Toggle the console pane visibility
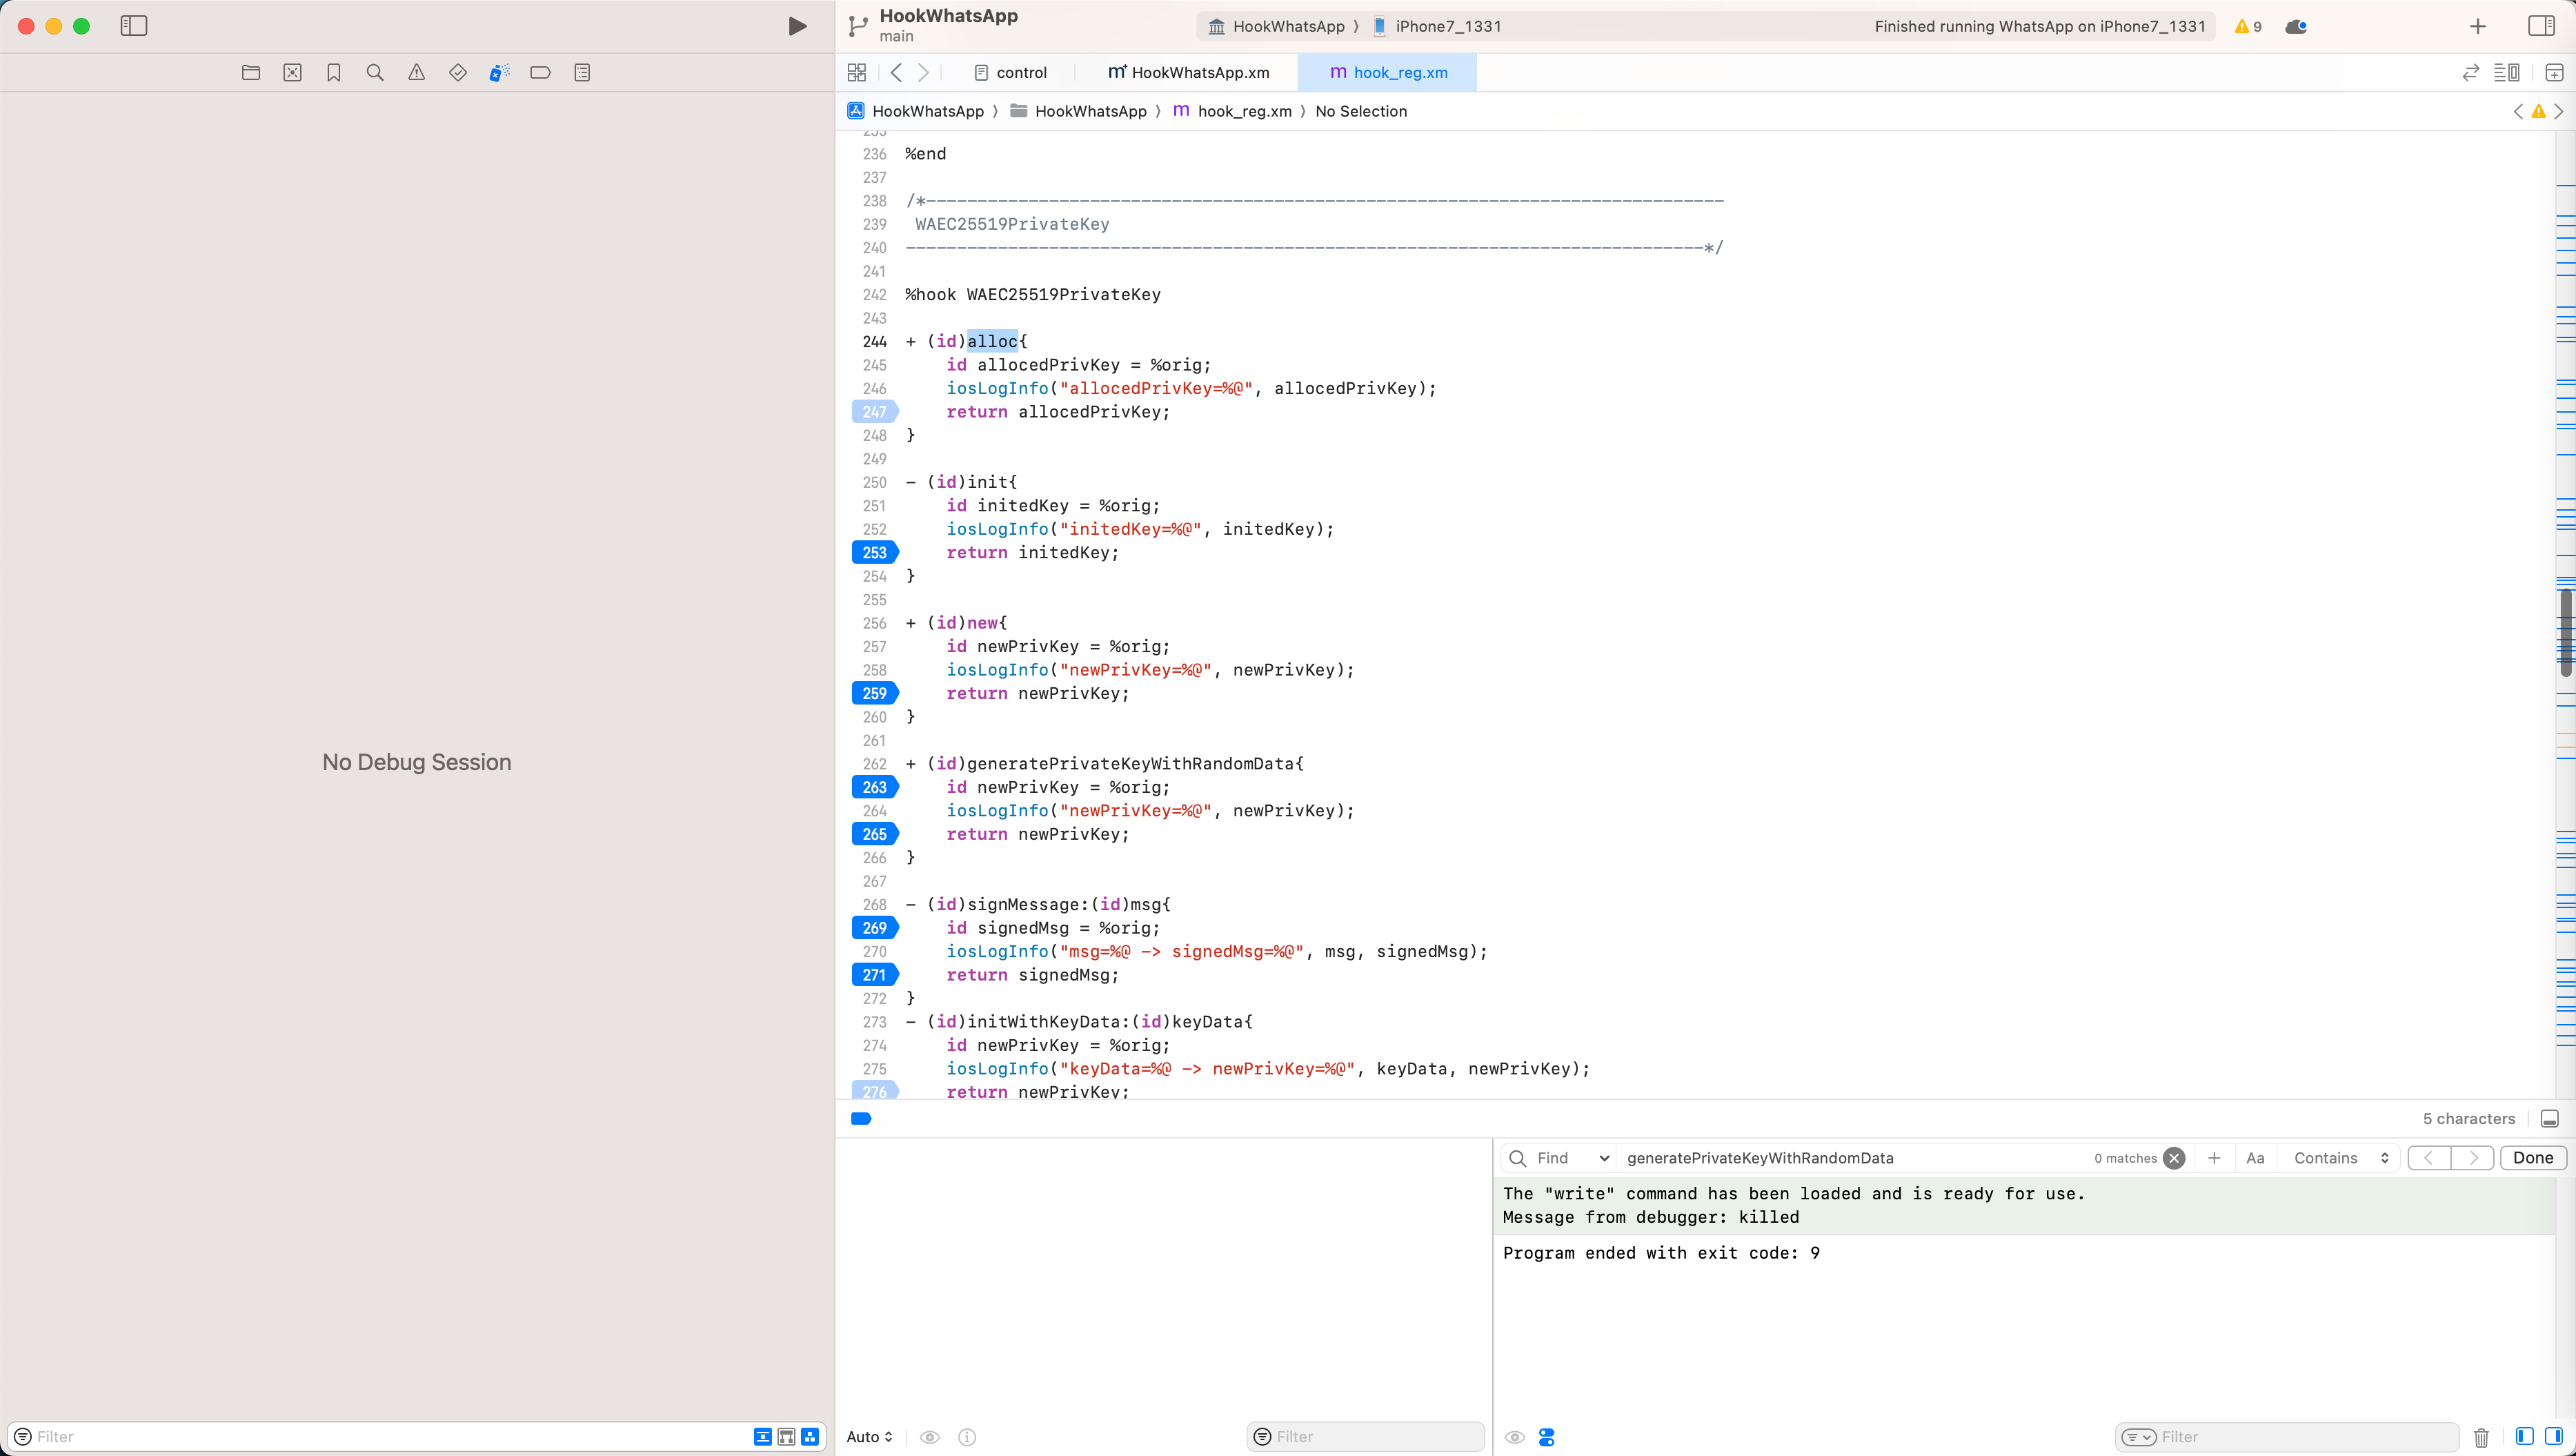The width and height of the screenshot is (2576, 1456). (2553, 1436)
